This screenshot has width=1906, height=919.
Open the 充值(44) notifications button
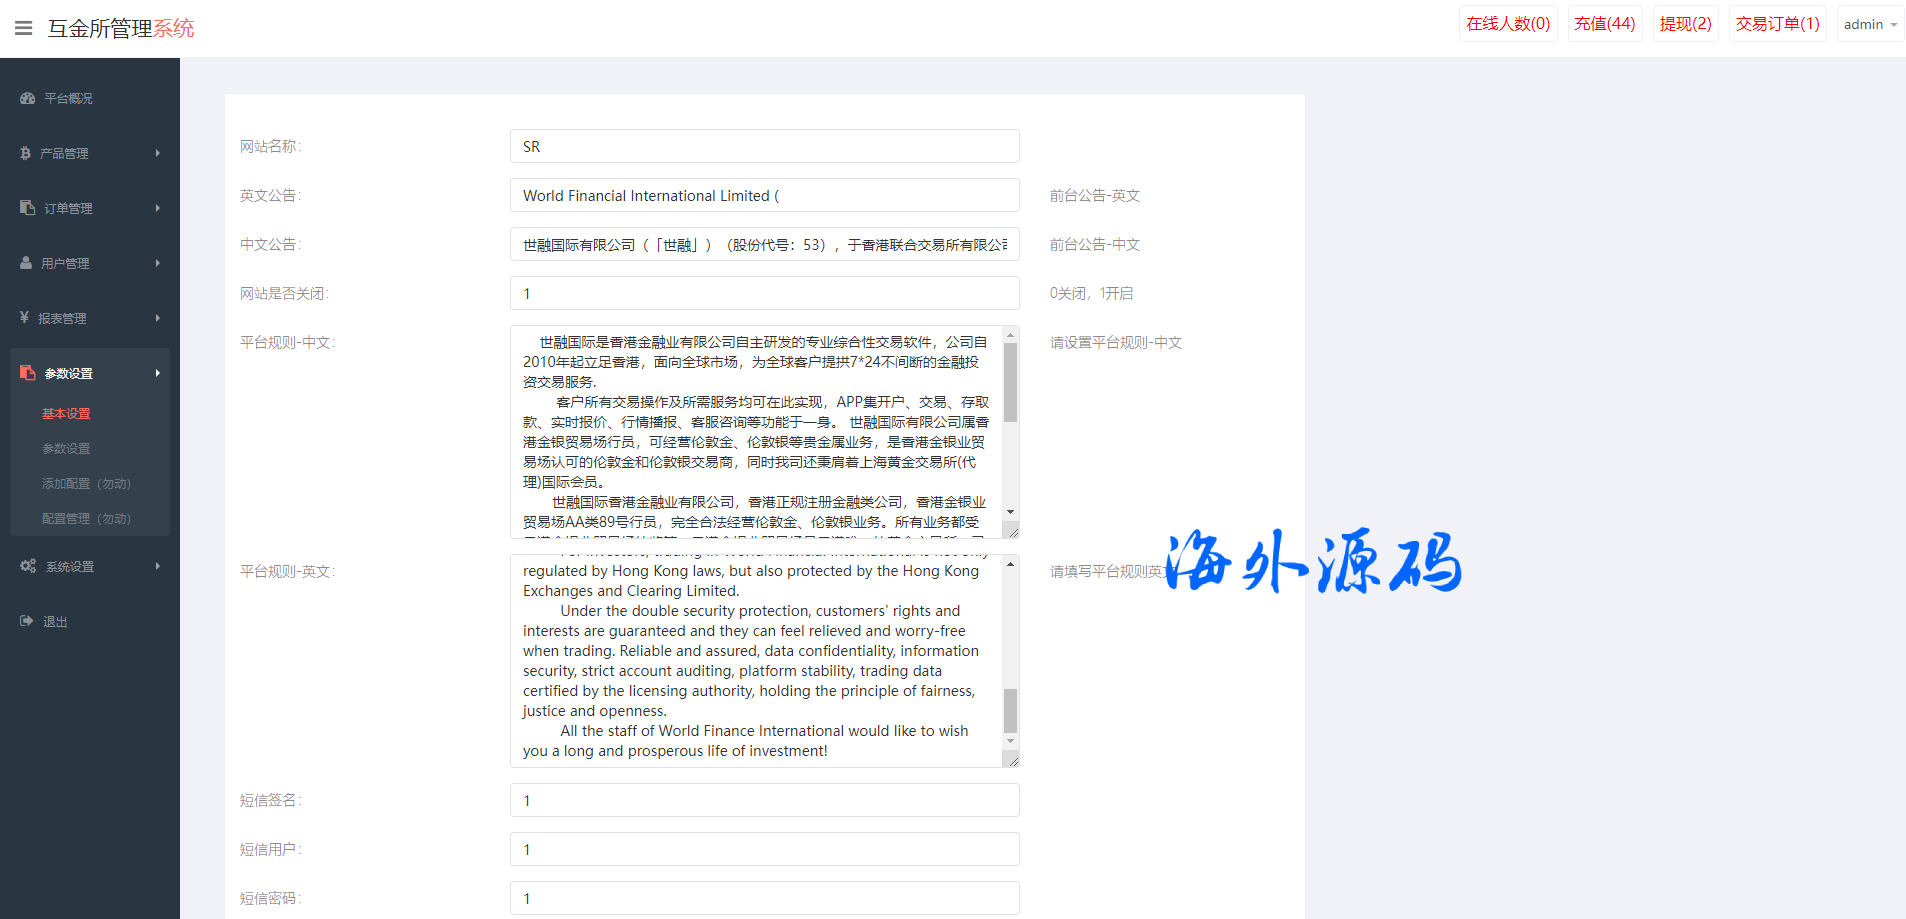point(1604,24)
